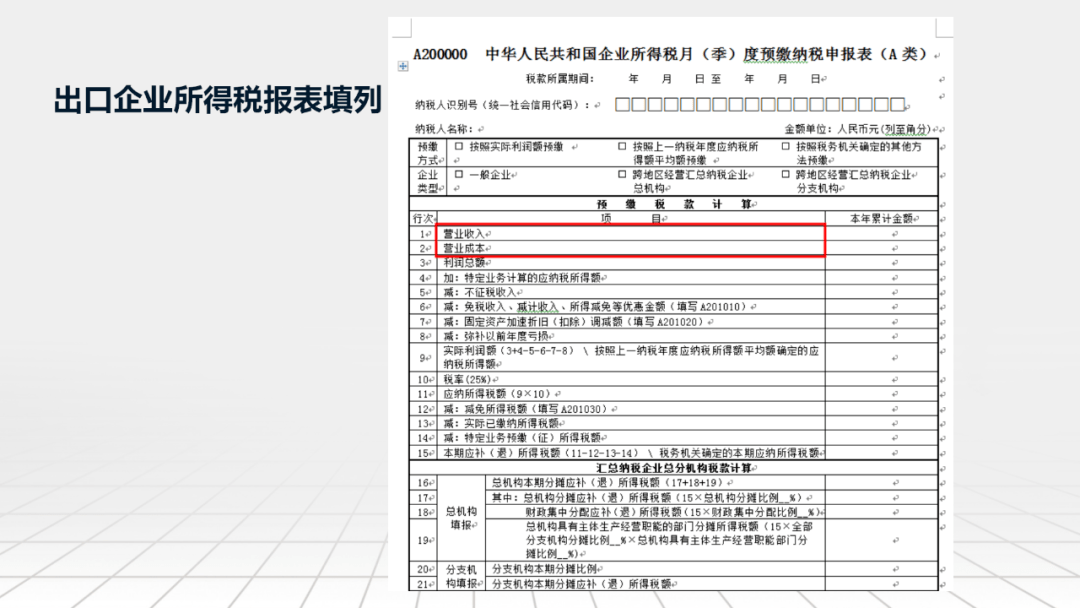
Task: Check 按照税务机关确定的其他方法预缴 checkbox
Action: [786, 146]
